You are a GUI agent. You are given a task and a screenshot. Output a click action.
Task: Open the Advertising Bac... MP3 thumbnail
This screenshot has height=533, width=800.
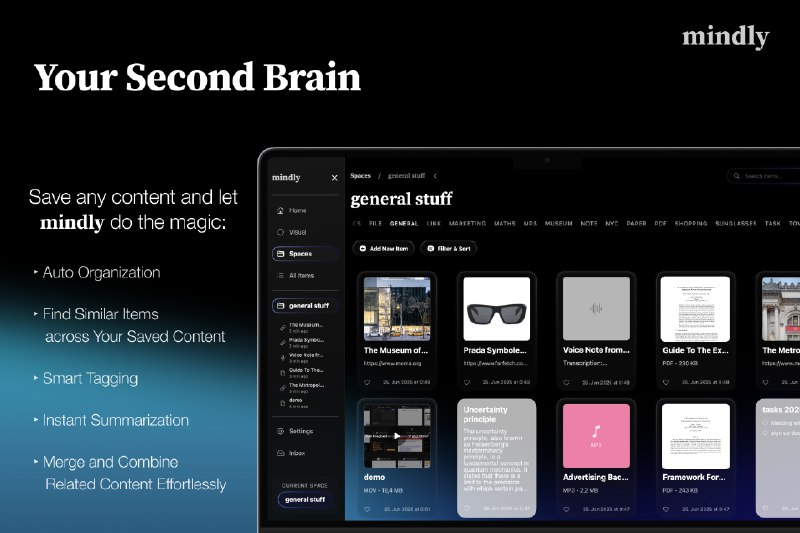(x=596, y=435)
